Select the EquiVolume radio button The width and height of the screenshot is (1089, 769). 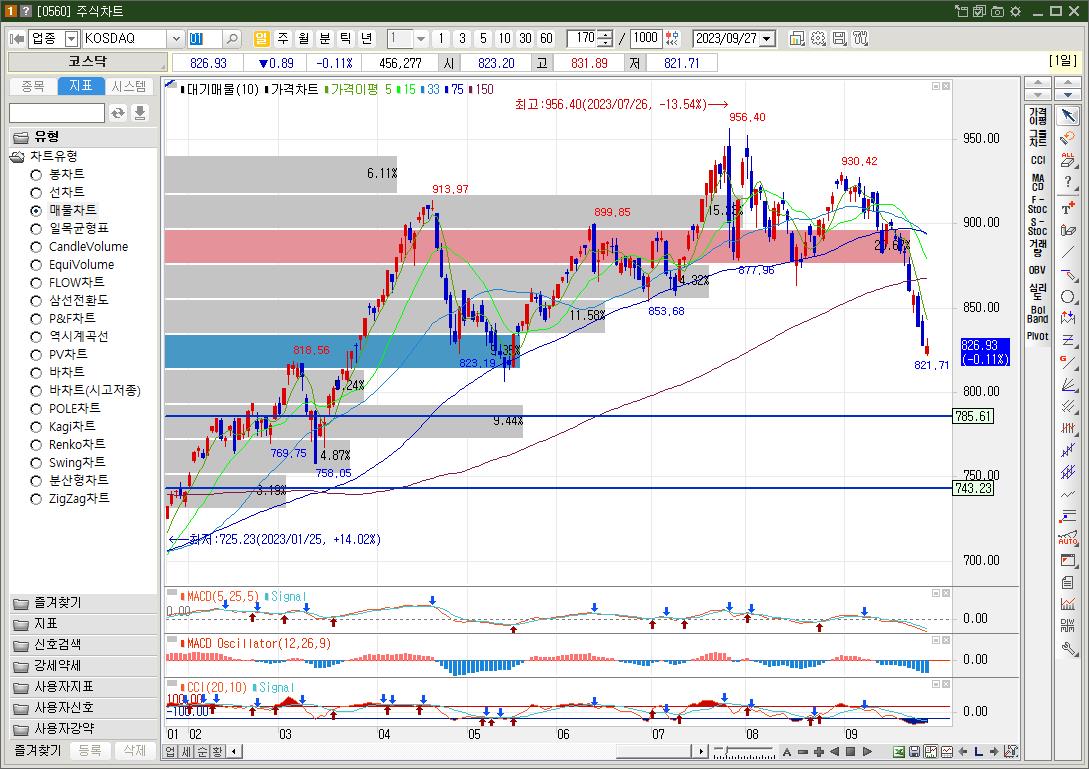(x=36, y=265)
